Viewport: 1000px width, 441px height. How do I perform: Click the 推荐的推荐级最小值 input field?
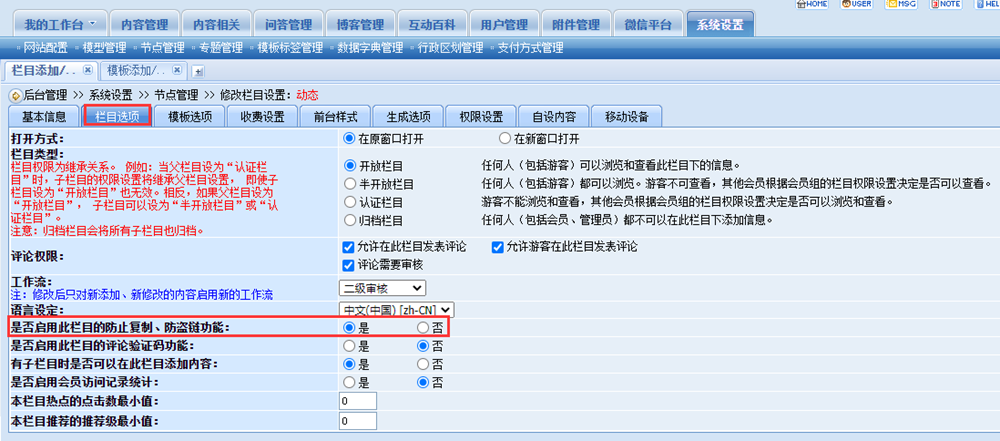click(x=358, y=421)
